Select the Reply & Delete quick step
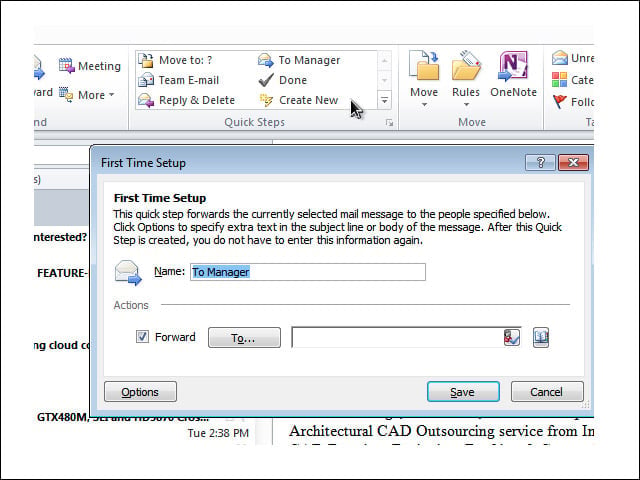The image size is (640, 480). pyautogui.click(x=187, y=100)
